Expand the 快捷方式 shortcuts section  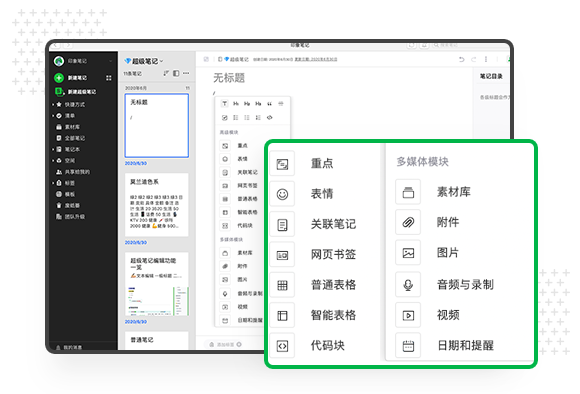point(54,105)
